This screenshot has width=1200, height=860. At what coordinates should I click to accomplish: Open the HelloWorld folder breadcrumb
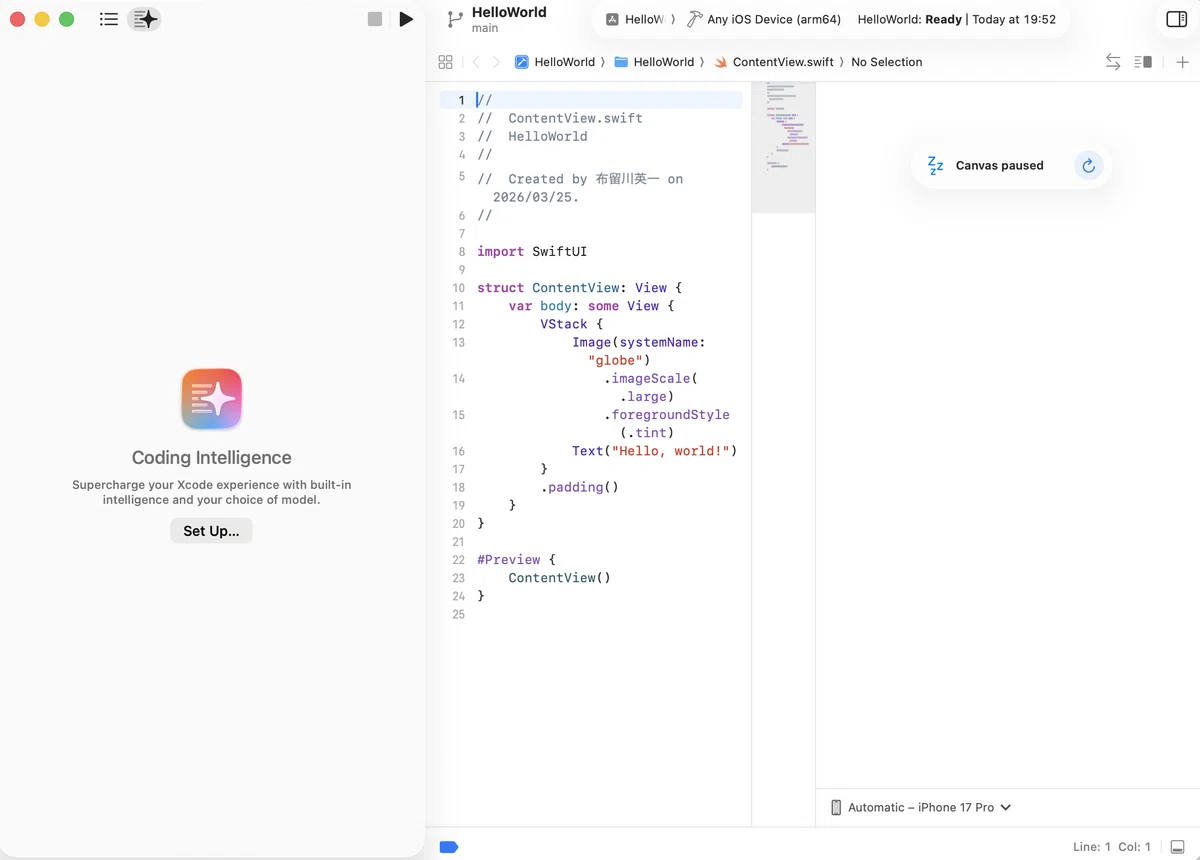click(x=654, y=62)
